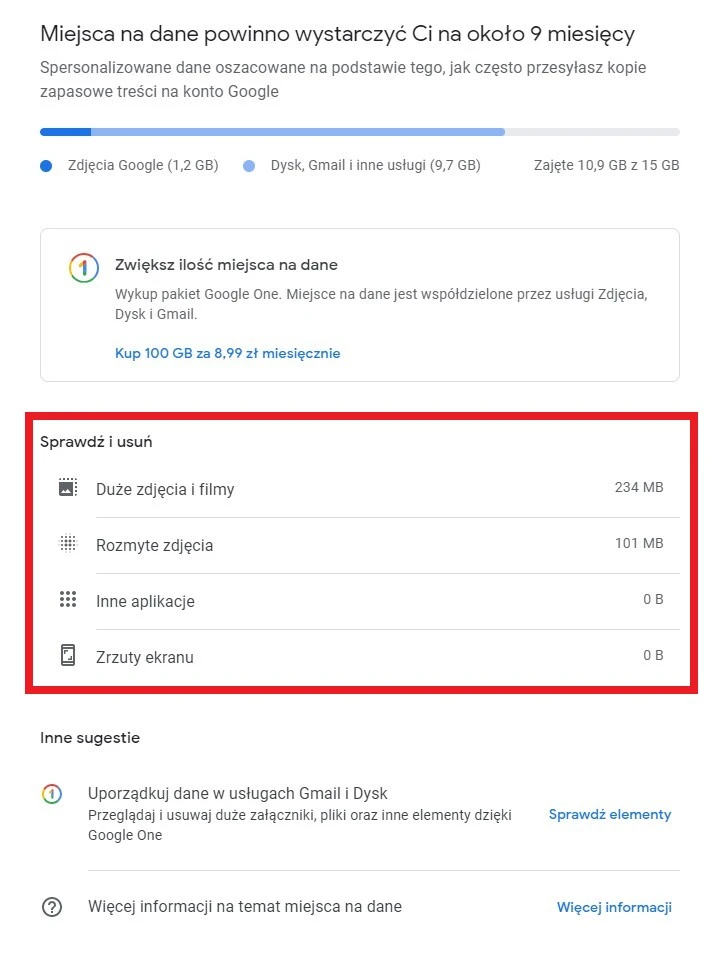
Task: Select "Inne aplikacje" list entry
Action: (145, 601)
